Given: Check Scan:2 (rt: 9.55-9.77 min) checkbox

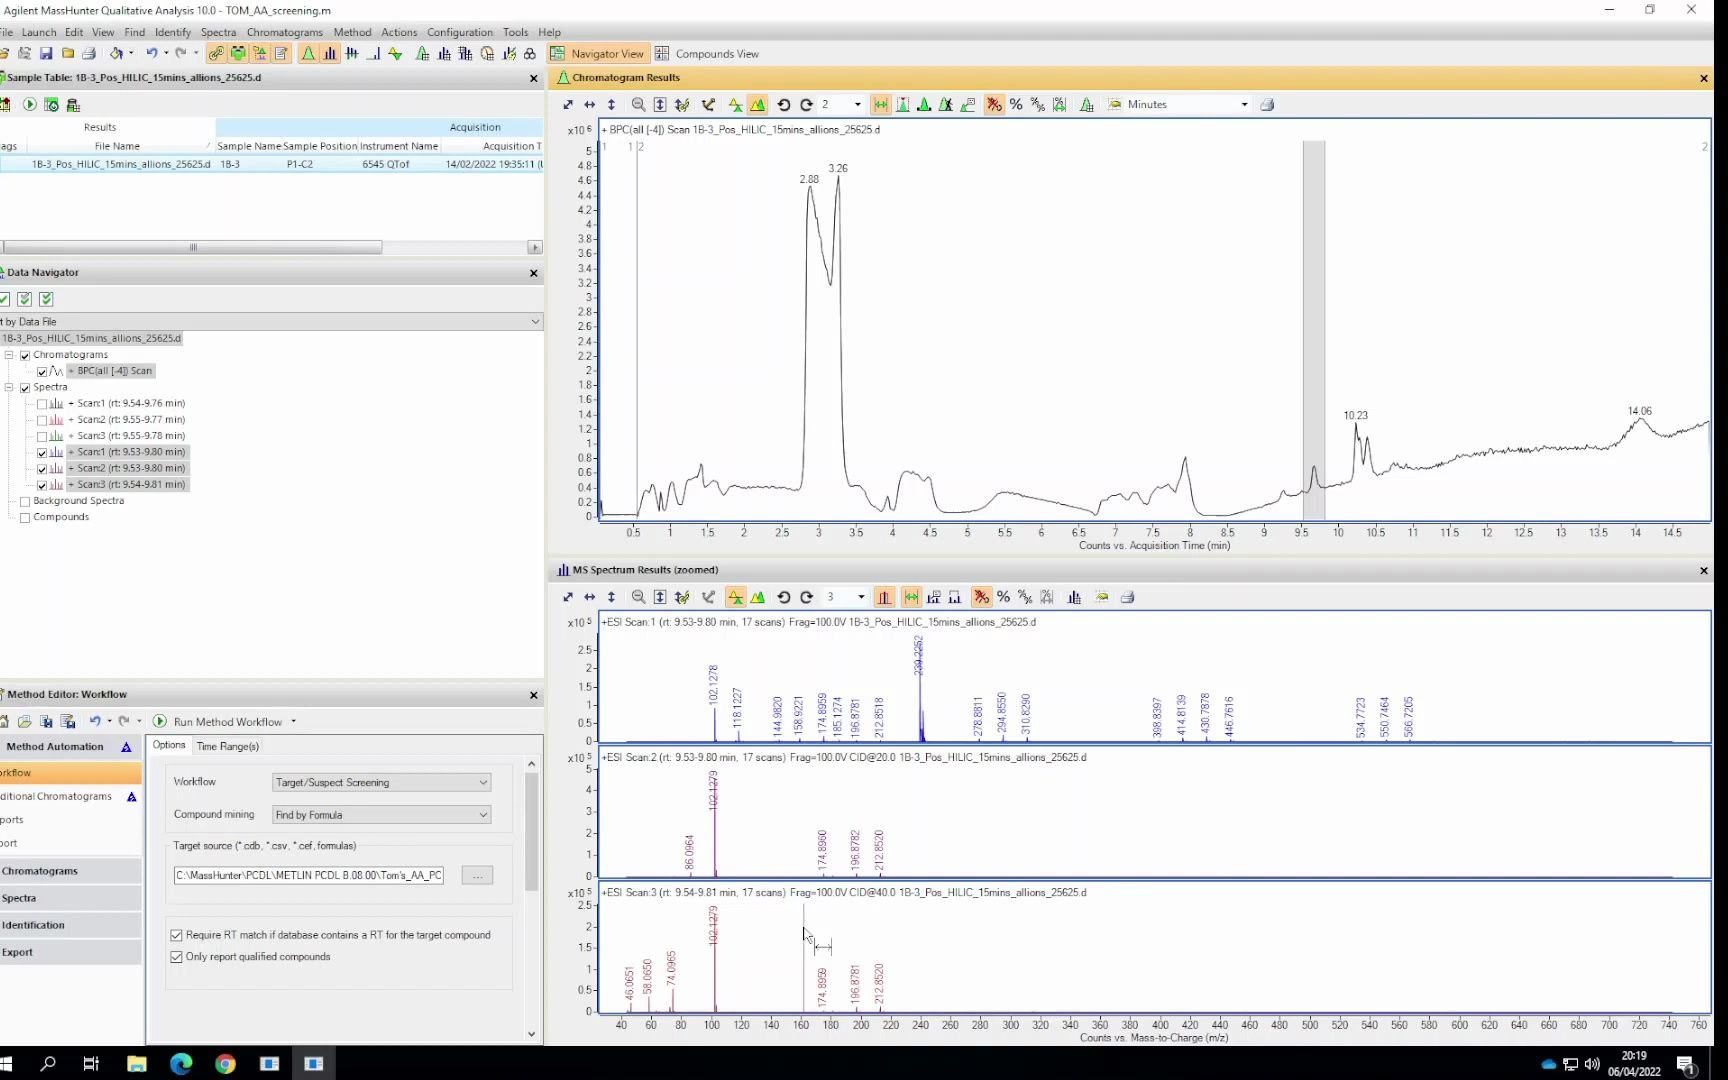Looking at the screenshot, I should pos(42,420).
